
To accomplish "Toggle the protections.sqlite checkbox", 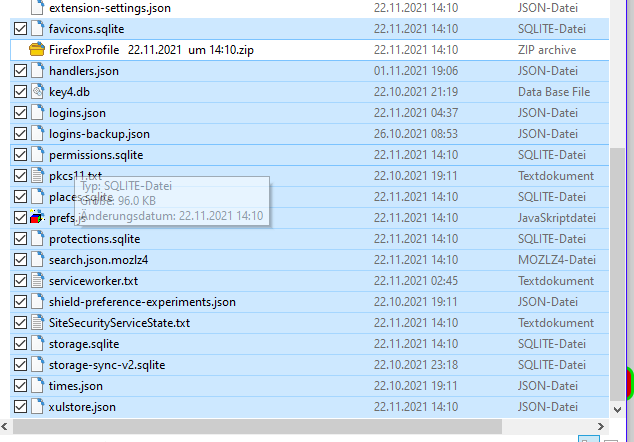I will click(20, 239).
